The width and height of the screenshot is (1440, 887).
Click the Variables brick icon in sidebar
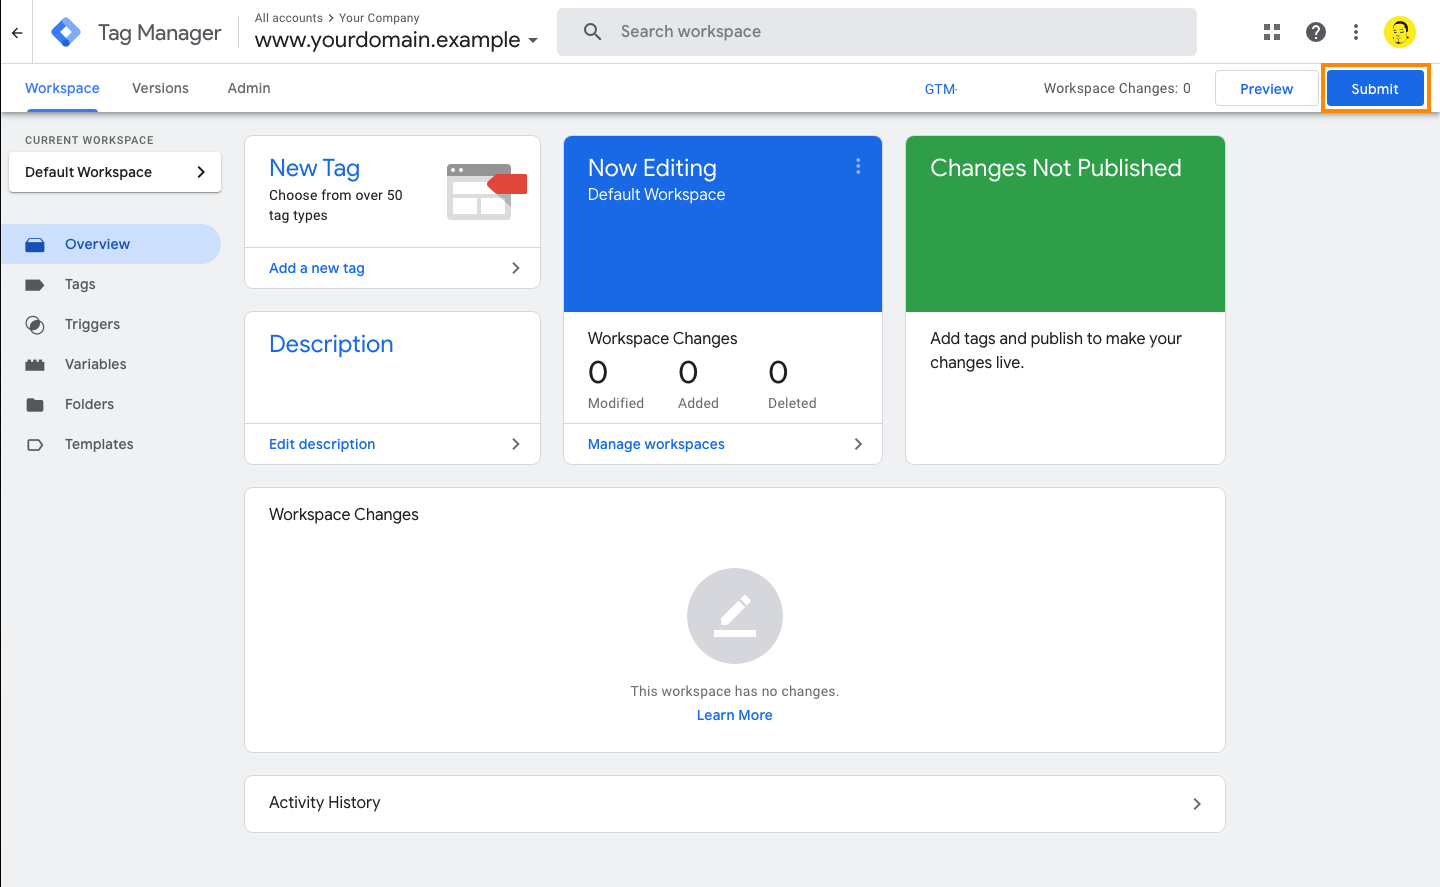tap(35, 364)
